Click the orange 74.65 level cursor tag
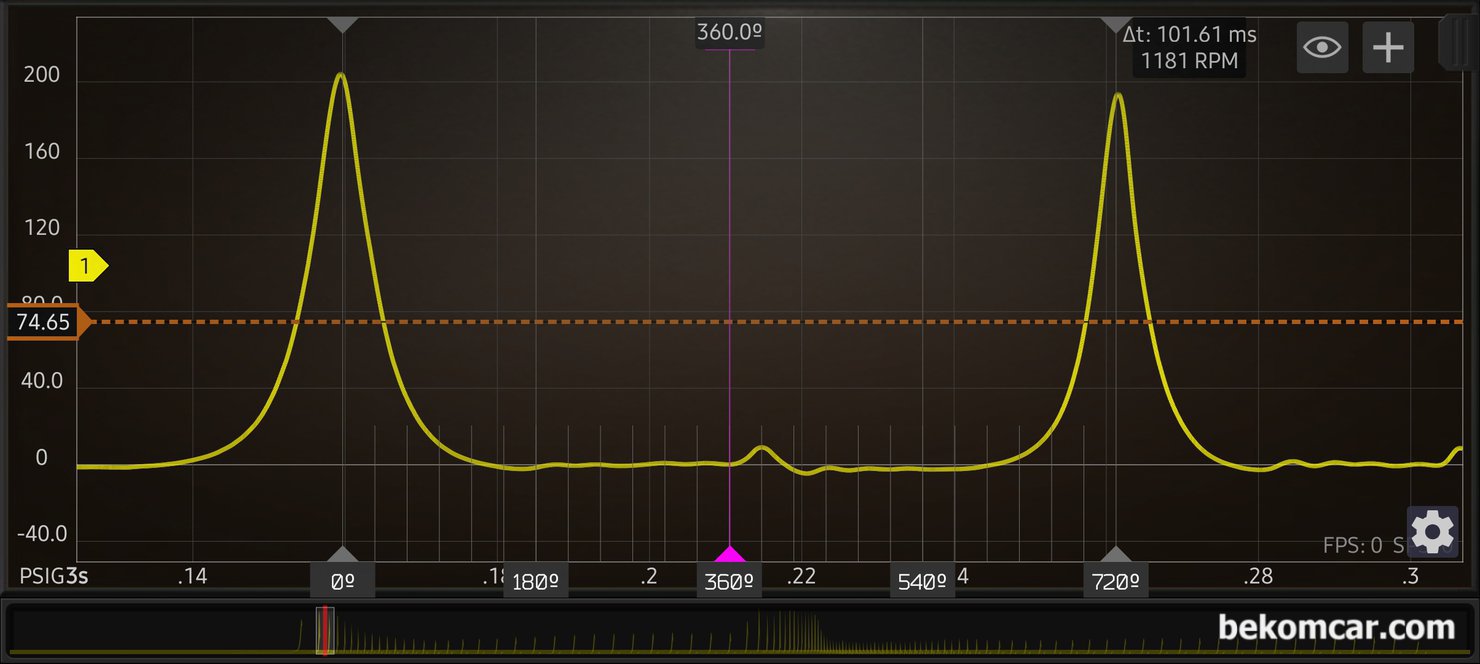This screenshot has width=1480, height=664. tap(45, 322)
